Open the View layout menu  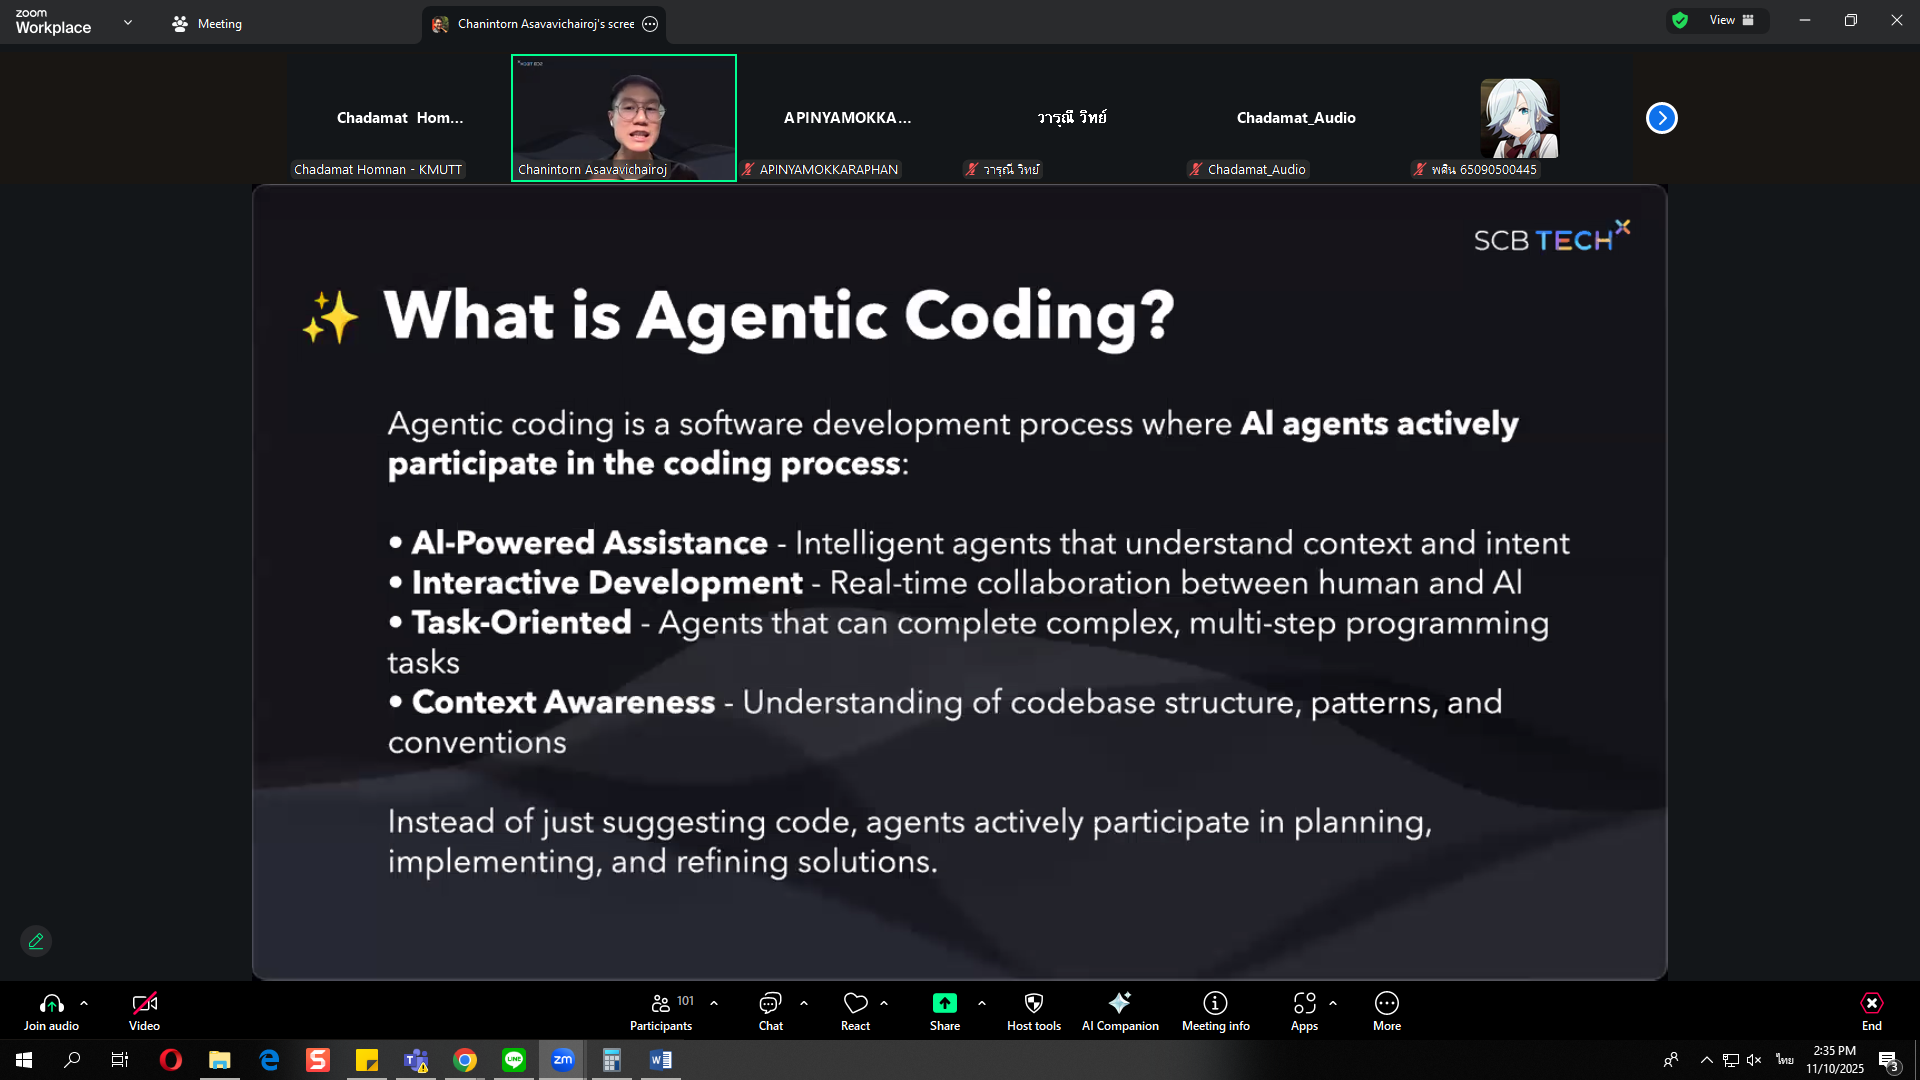coord(1730,20)
